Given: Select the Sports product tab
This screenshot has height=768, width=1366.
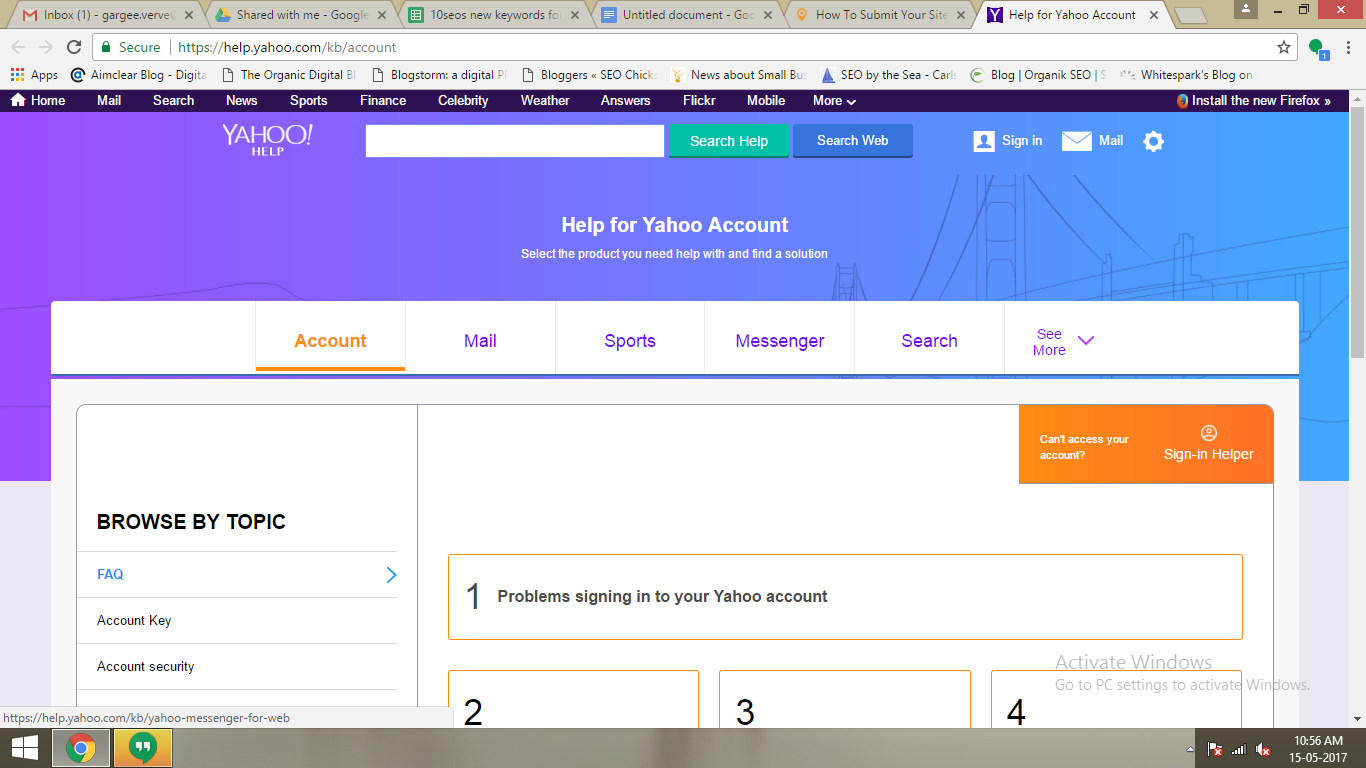Looking at the screenshot, I should pos(630,340).
